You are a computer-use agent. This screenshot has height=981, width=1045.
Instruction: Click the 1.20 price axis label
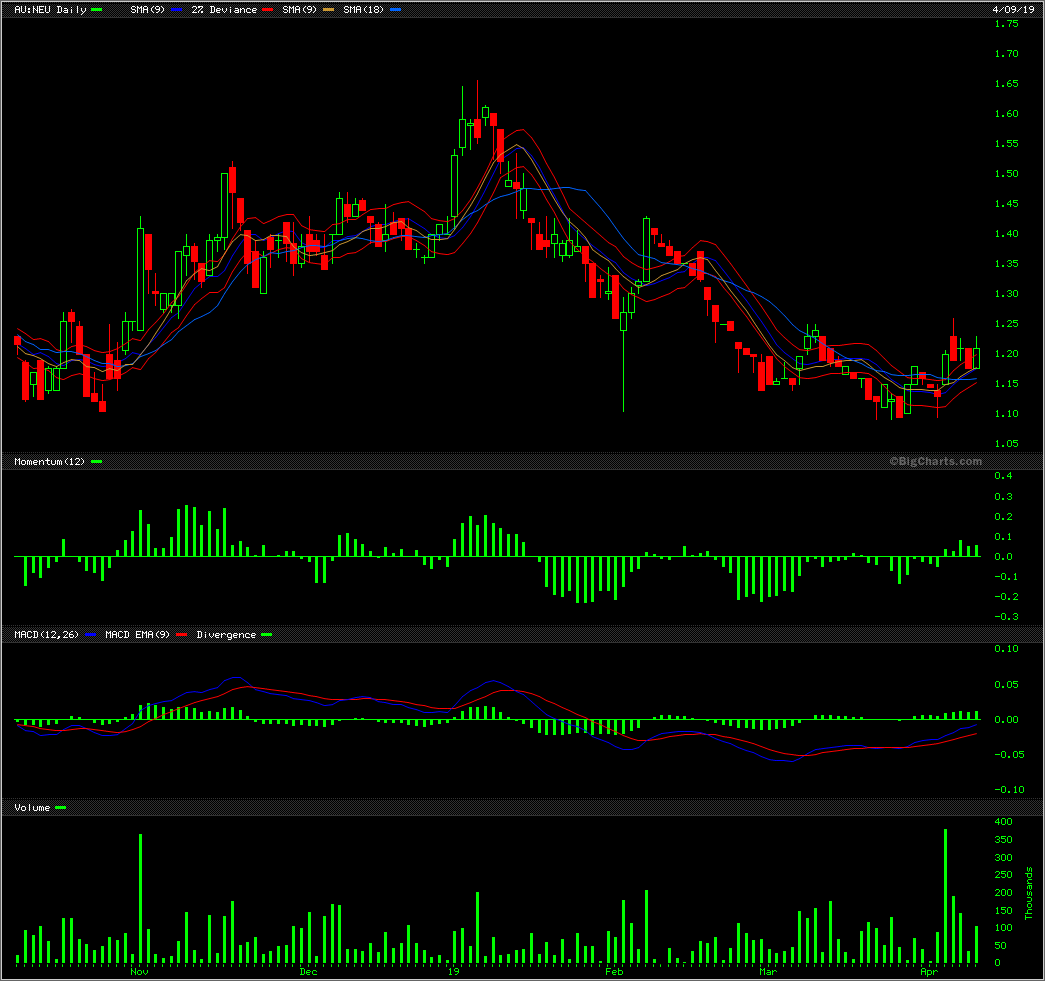pyautogui.click(x=1006, y=353)
